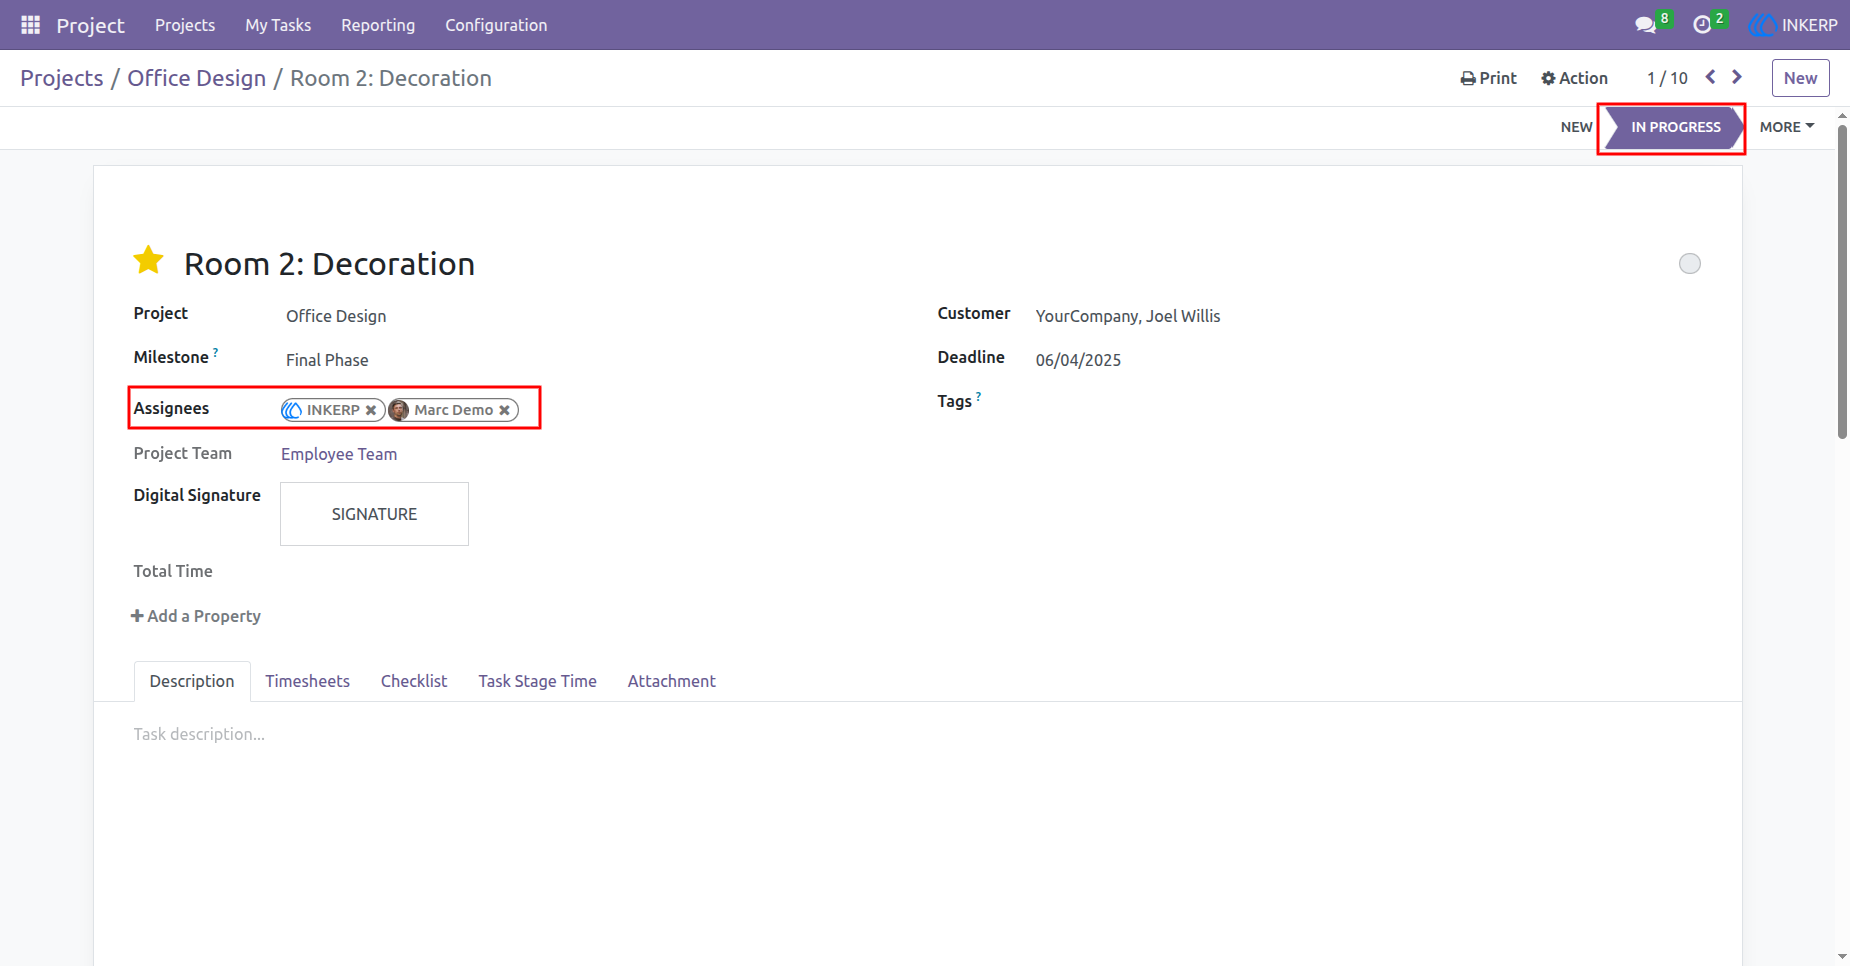The height and width of the screenshot is (966, 1850).
Task: Open the discuss messages icon with badge 8
Action: (x=1646, y=25)
